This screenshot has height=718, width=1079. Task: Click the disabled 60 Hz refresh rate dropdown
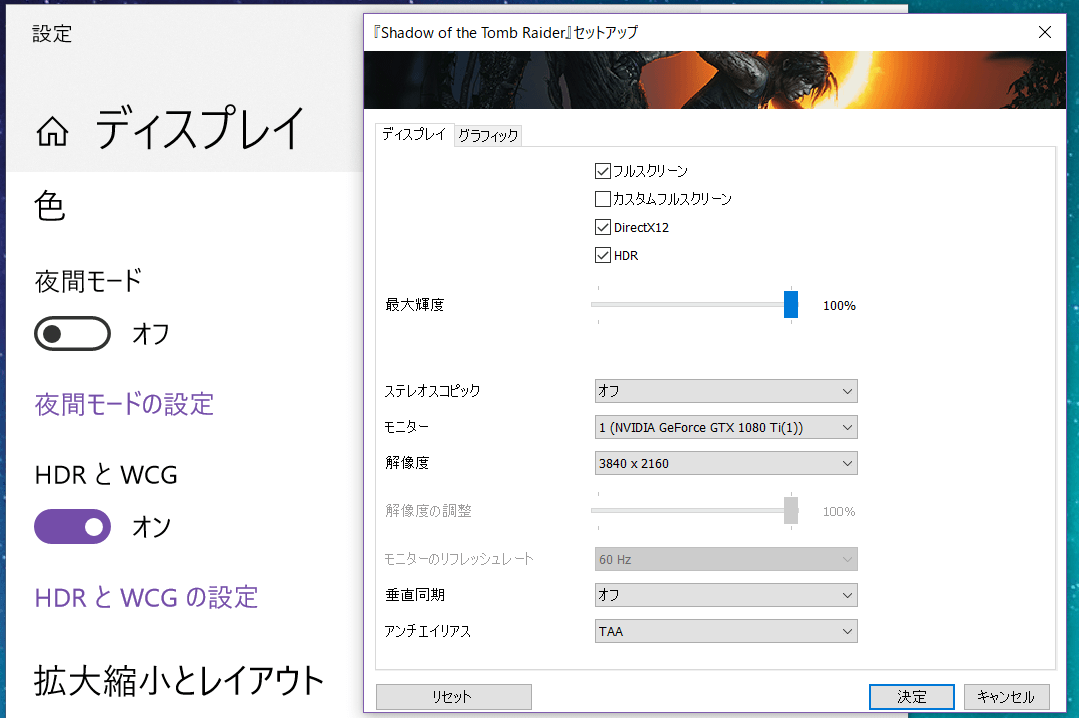coord(726,559)
